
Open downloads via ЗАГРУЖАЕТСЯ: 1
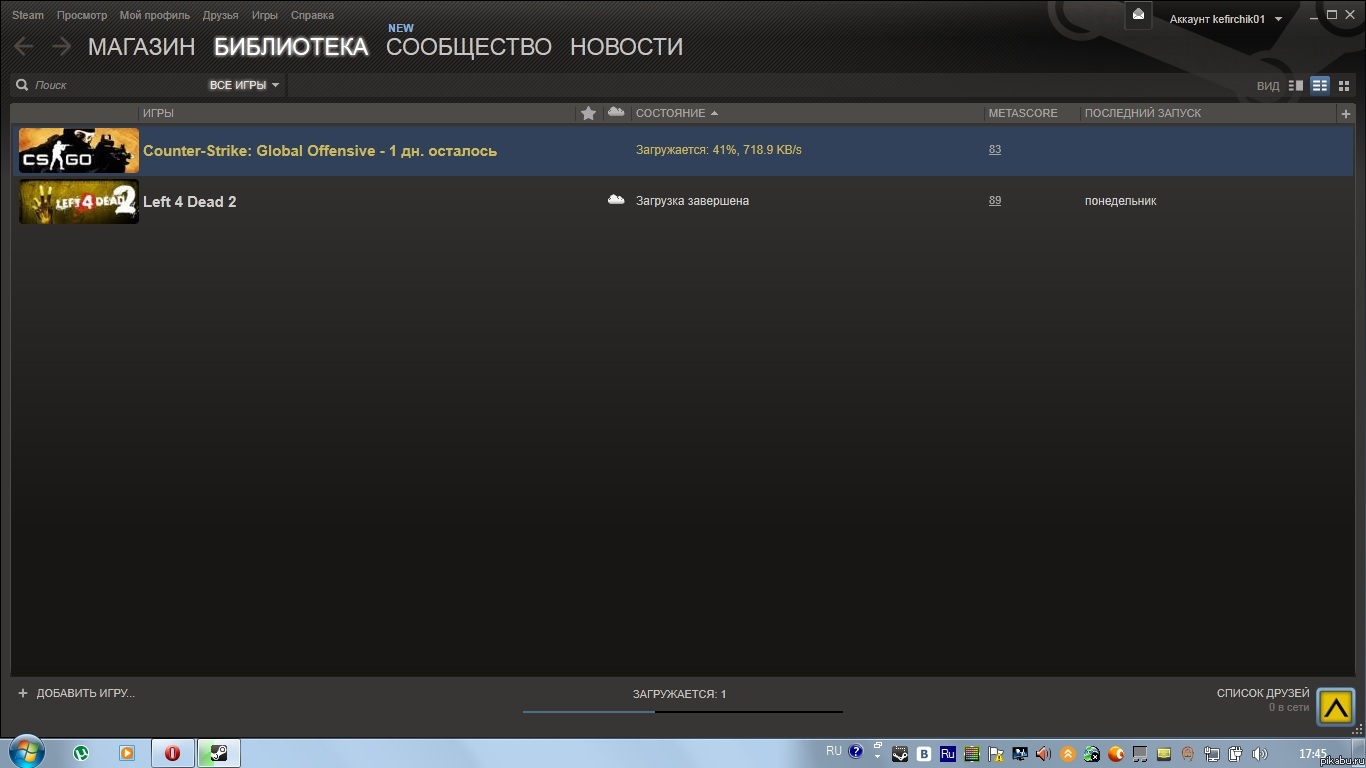[680, 694]
